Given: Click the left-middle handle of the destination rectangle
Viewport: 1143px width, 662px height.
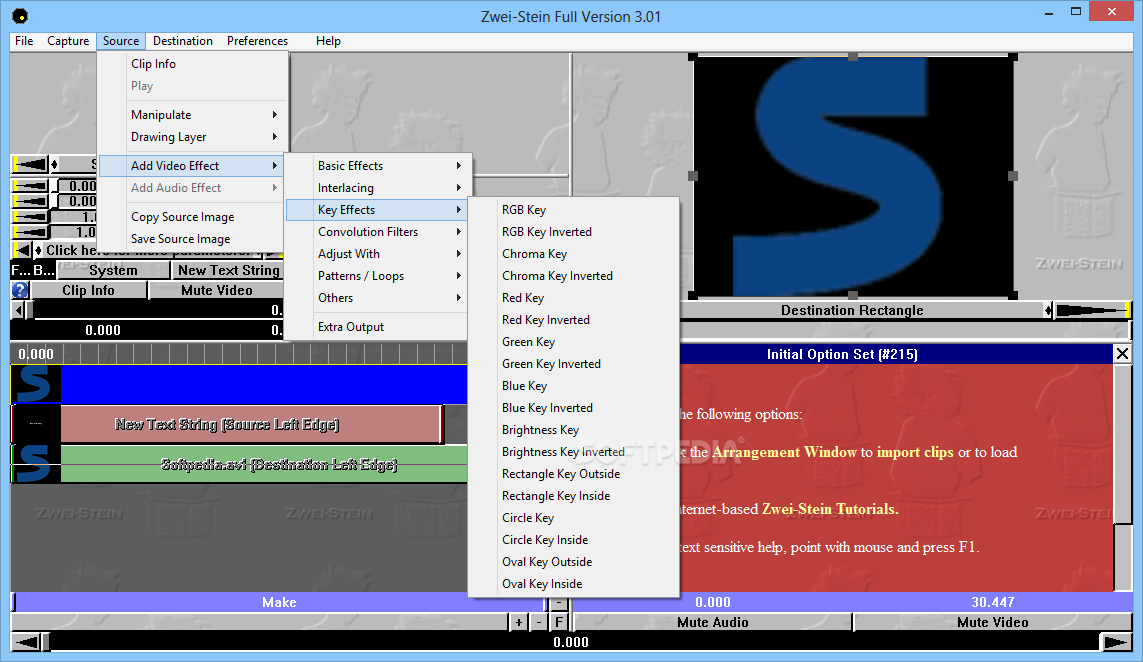Looking at the screenshot, I should click(693, 176).
